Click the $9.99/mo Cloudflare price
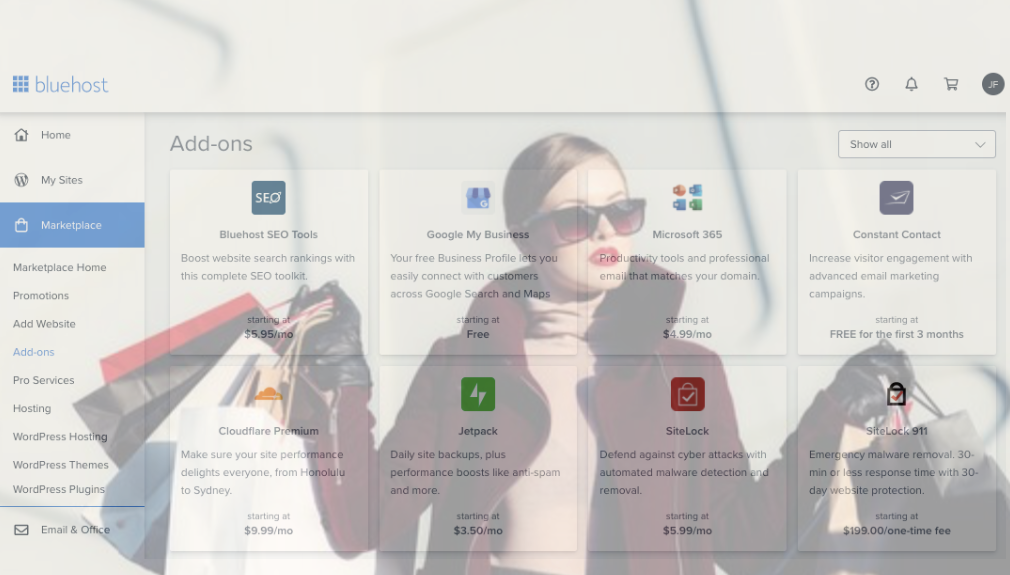 (269, 531)
